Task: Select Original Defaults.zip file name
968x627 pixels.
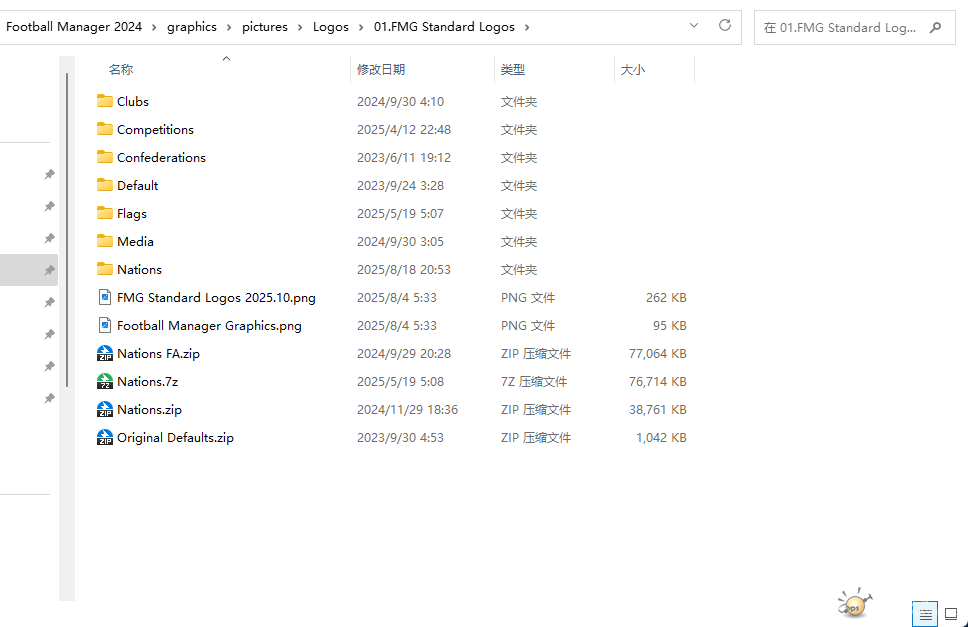Action: [x=175, y=438]
